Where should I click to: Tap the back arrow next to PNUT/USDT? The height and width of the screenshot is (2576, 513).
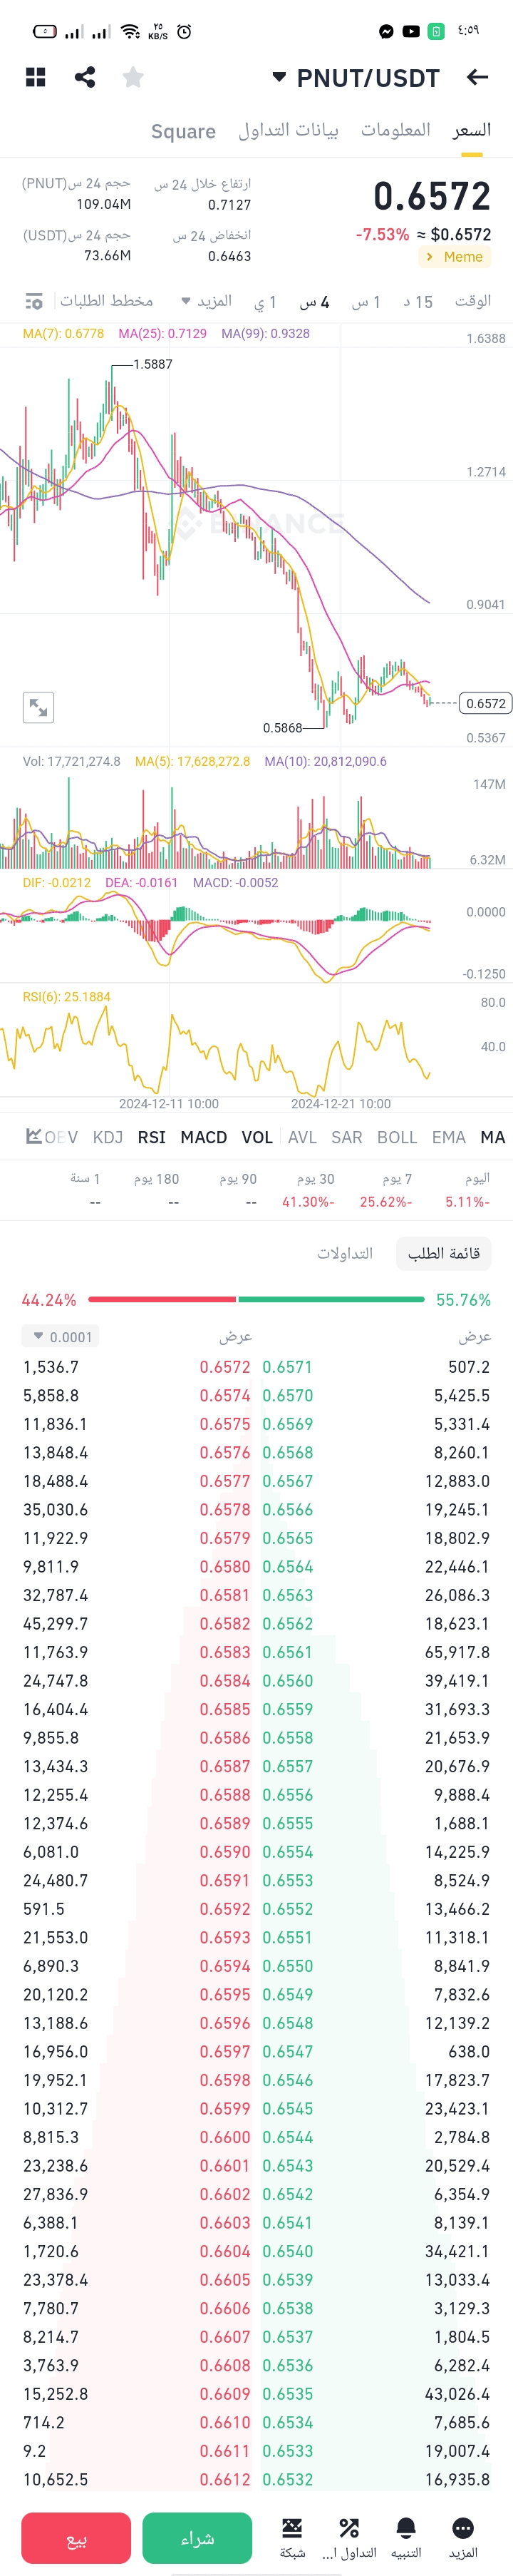click(477, 77)
